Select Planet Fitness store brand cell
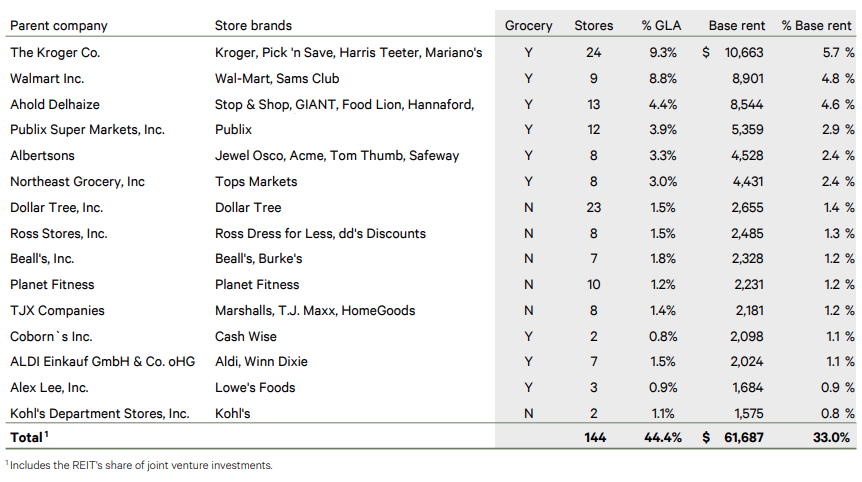862x482 pixels. [257, 285]
